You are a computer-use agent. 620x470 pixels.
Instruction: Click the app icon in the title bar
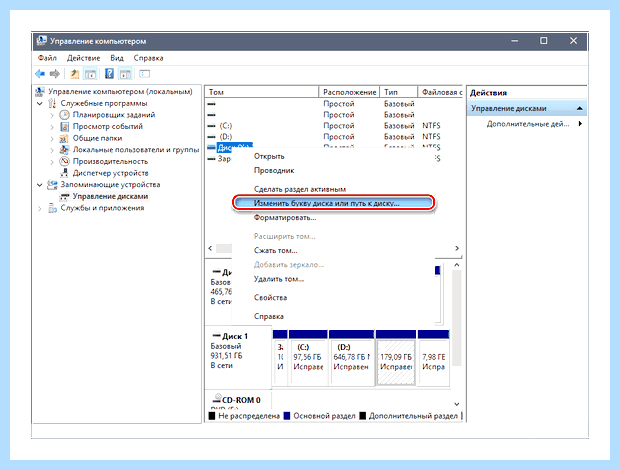(x=41, y=41)
